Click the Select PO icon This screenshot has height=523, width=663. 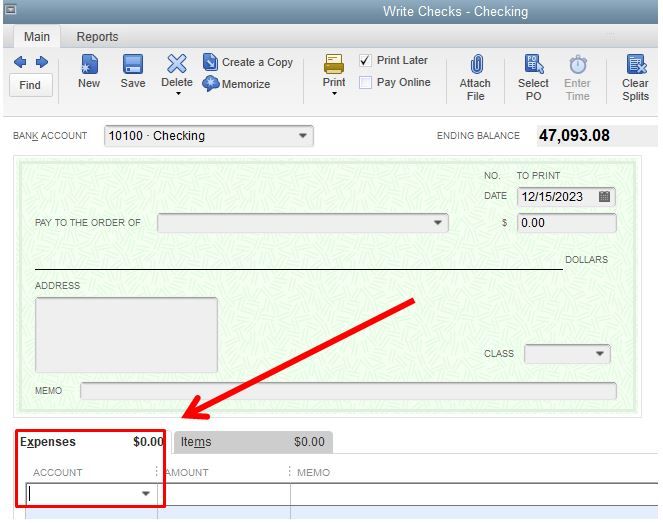tap(534, 65)
